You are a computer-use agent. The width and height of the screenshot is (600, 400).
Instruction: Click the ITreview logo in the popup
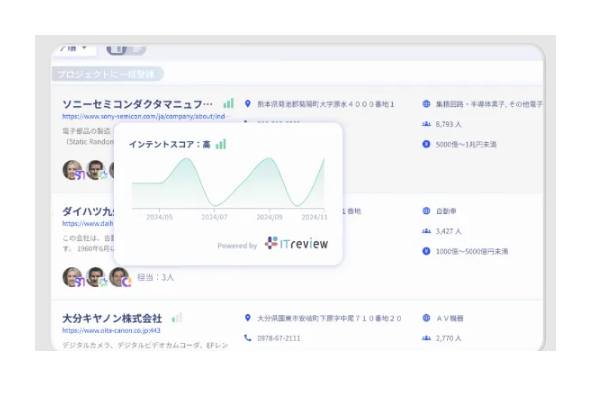coord(296,243)
